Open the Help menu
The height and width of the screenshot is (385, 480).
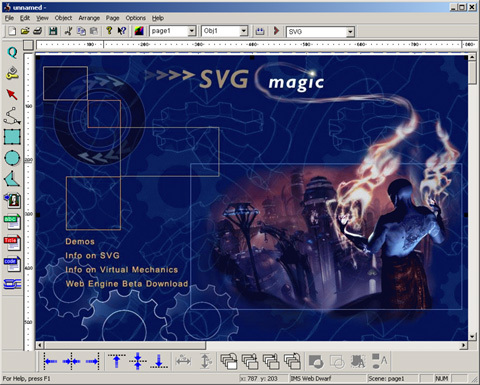pyautogui.click(x=158, y=18)
